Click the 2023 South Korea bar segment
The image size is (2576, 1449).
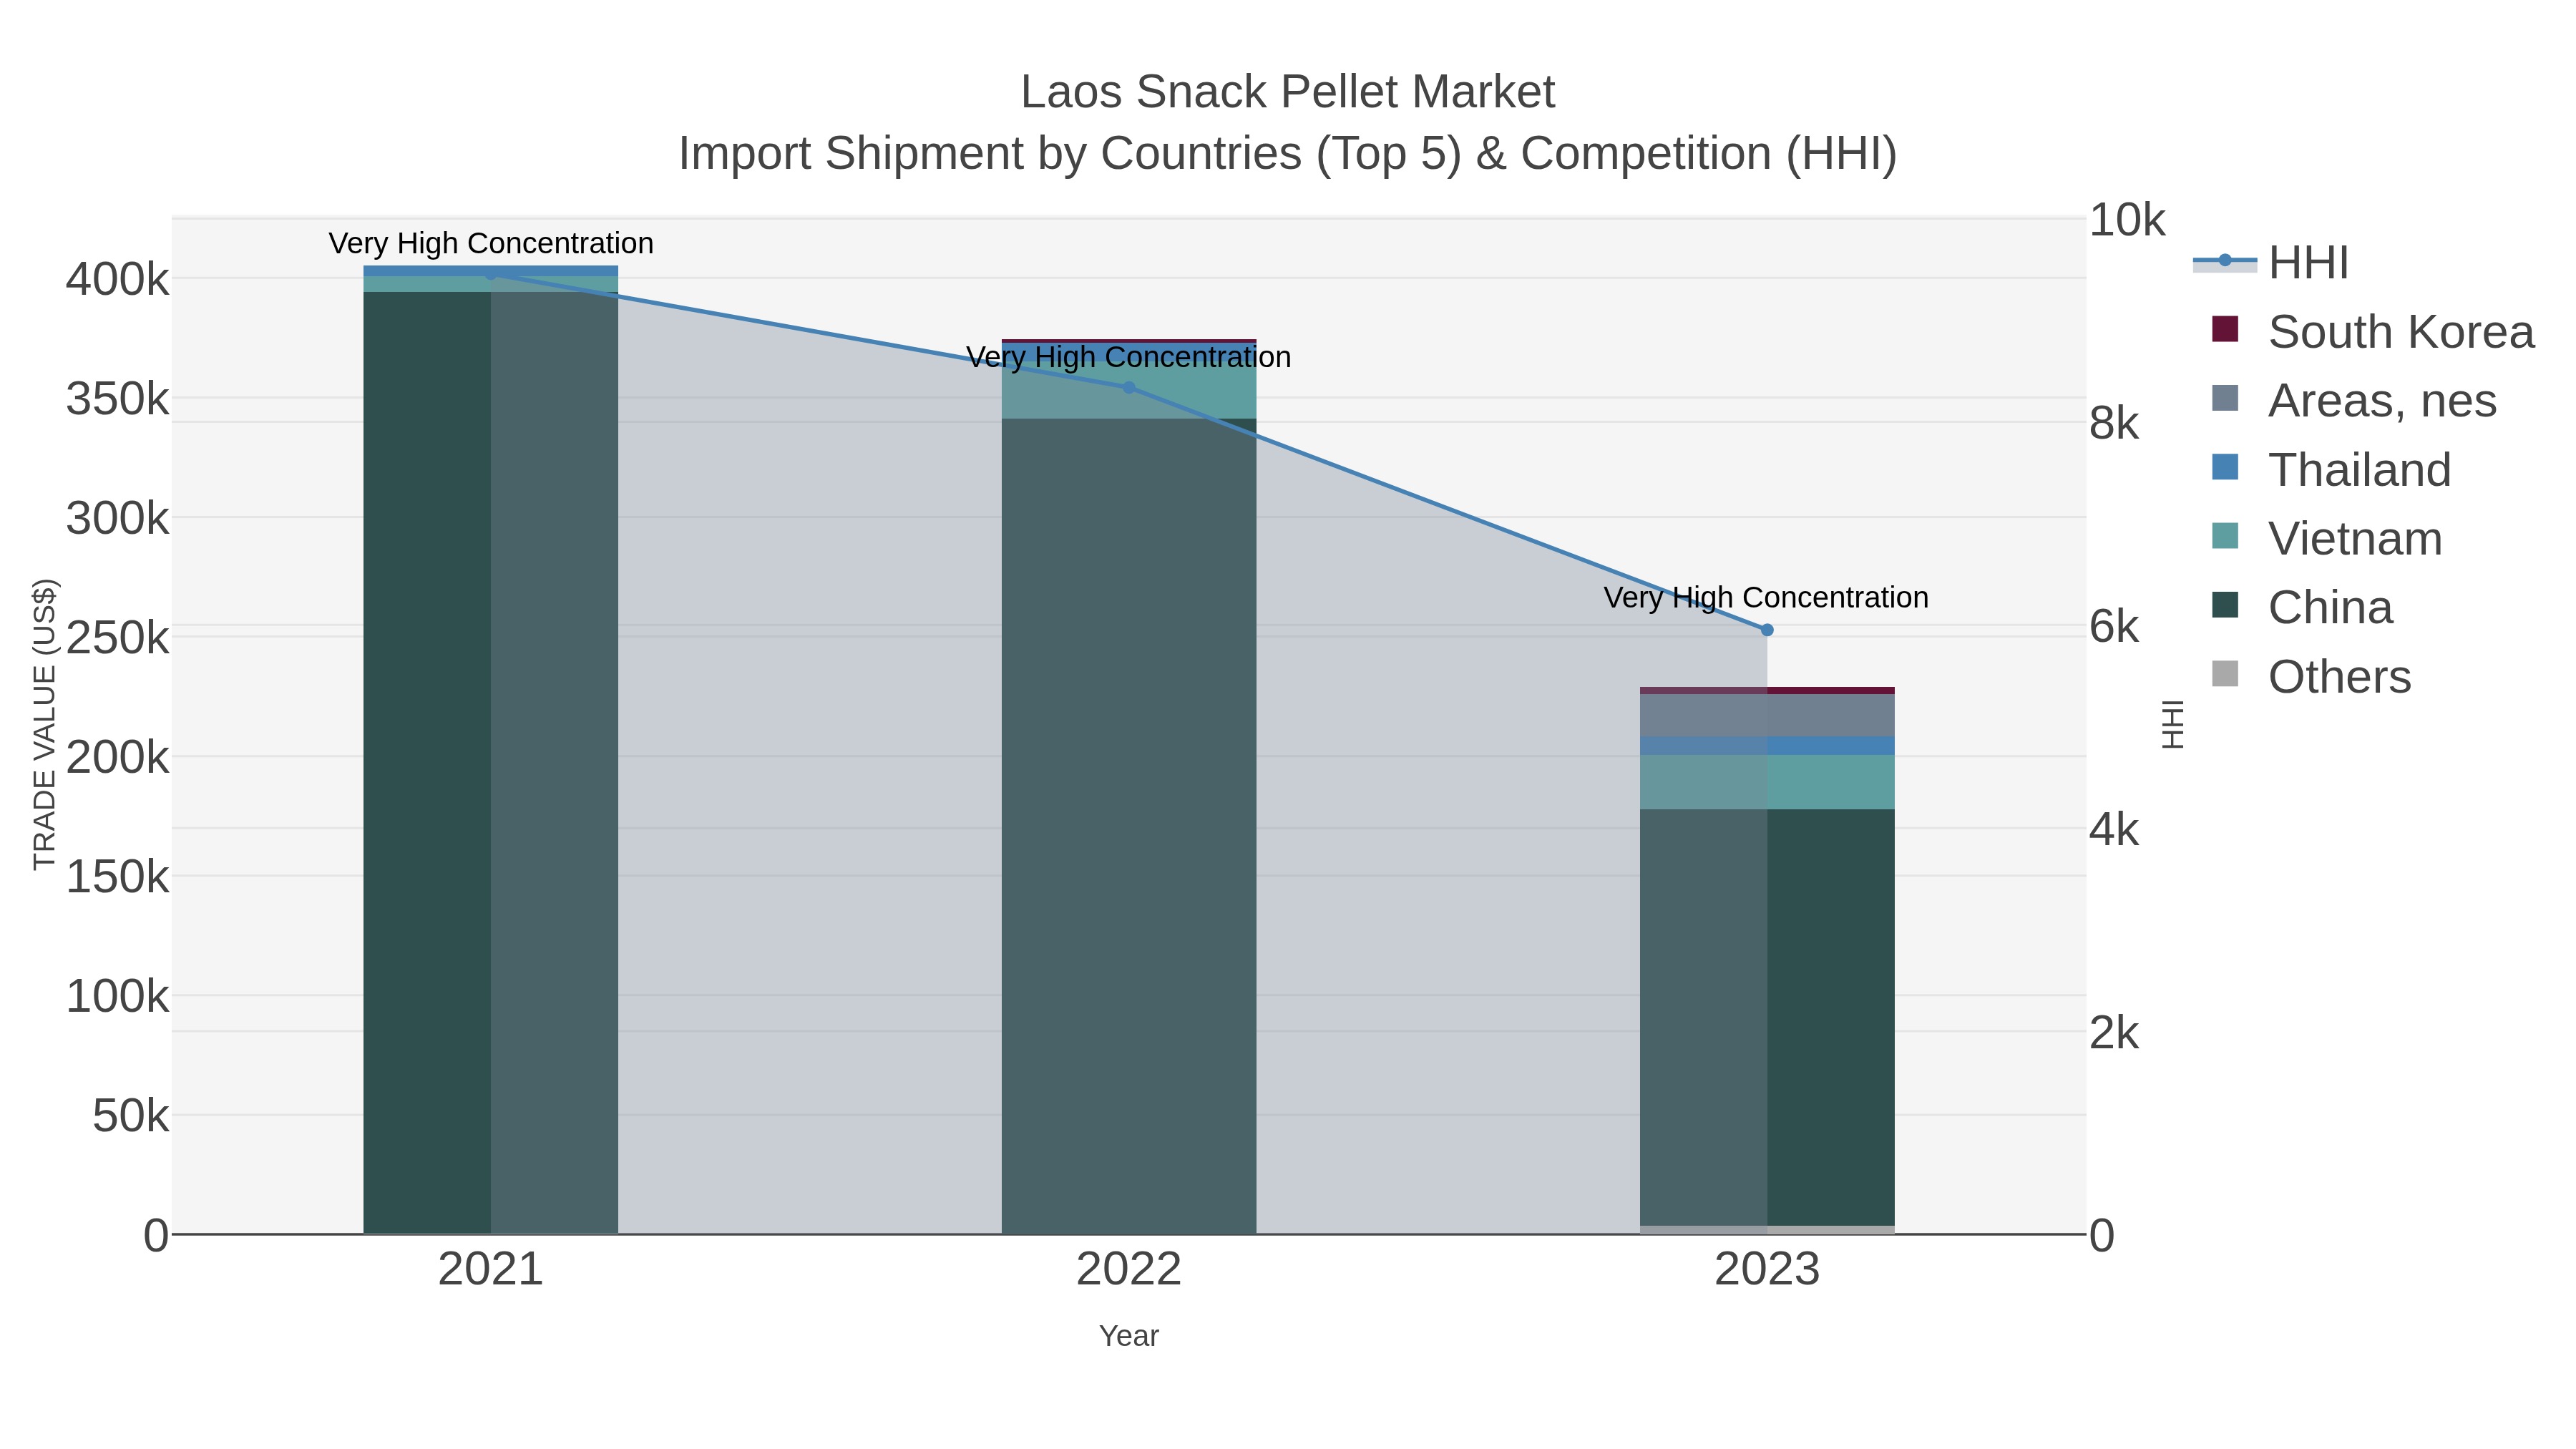coord(1767,690)
